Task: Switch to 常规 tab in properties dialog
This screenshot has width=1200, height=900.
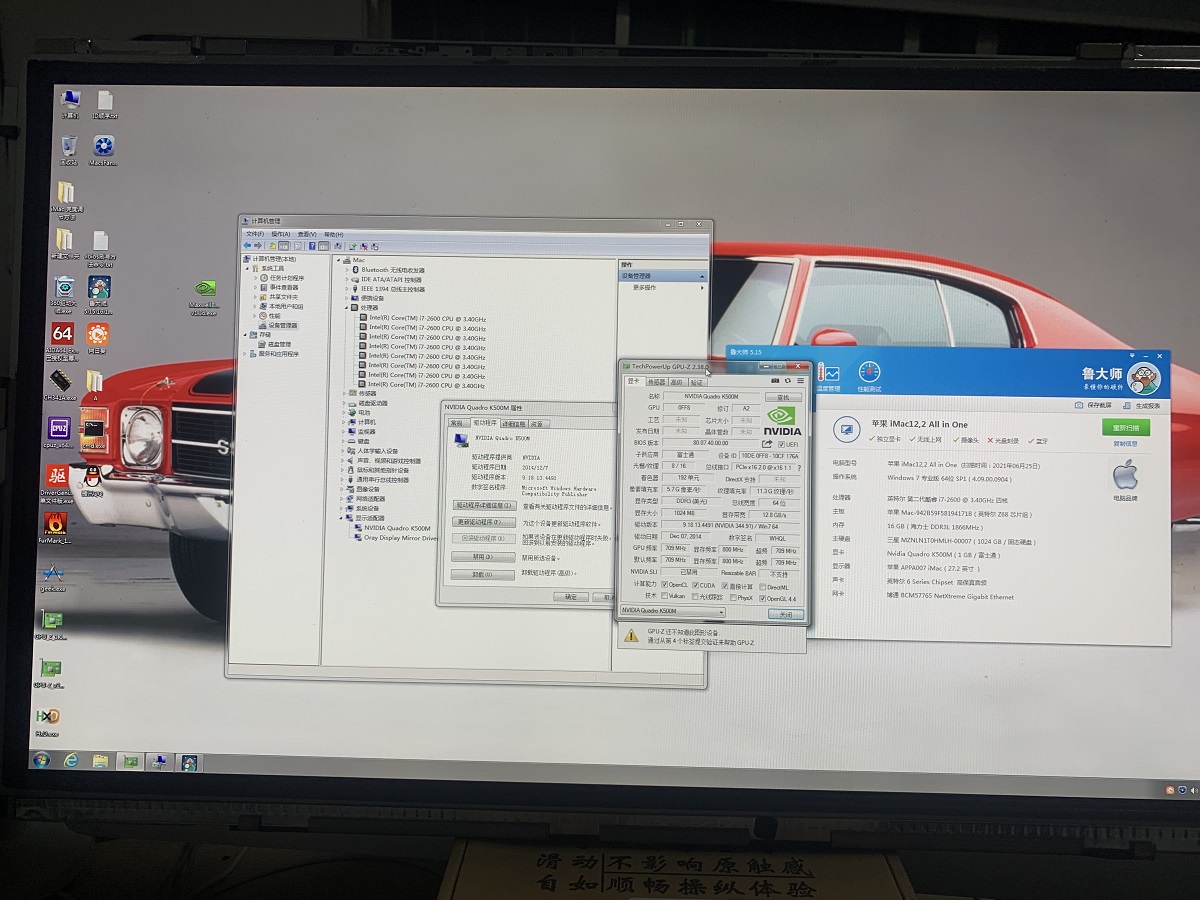Action: coord(457,423)
